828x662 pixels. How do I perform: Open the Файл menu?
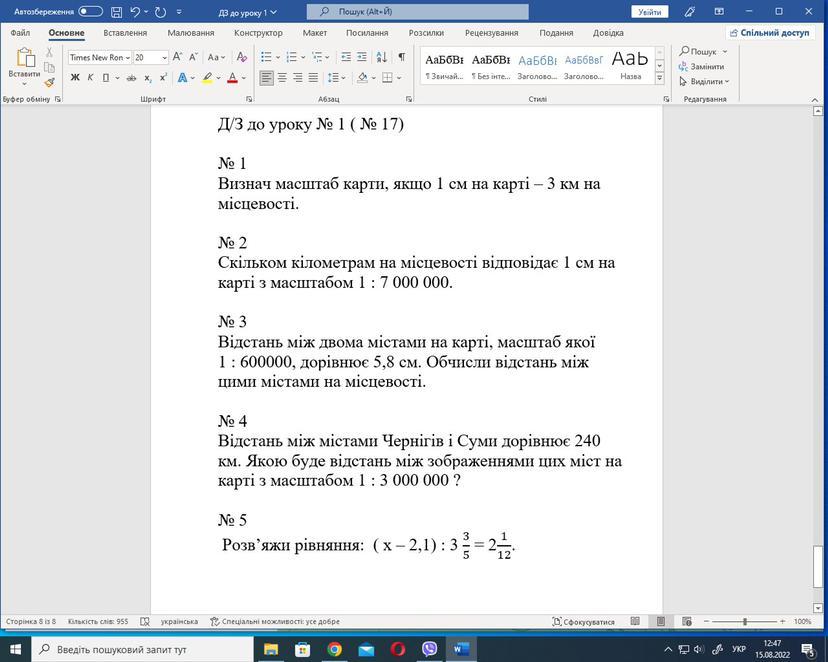(20, 33)
